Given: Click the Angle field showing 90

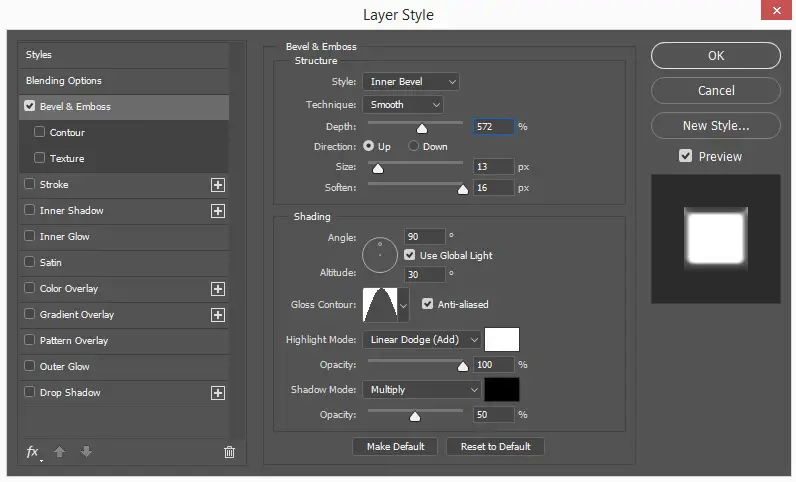Looking at the screenshot, I should (x=425, y=237).
